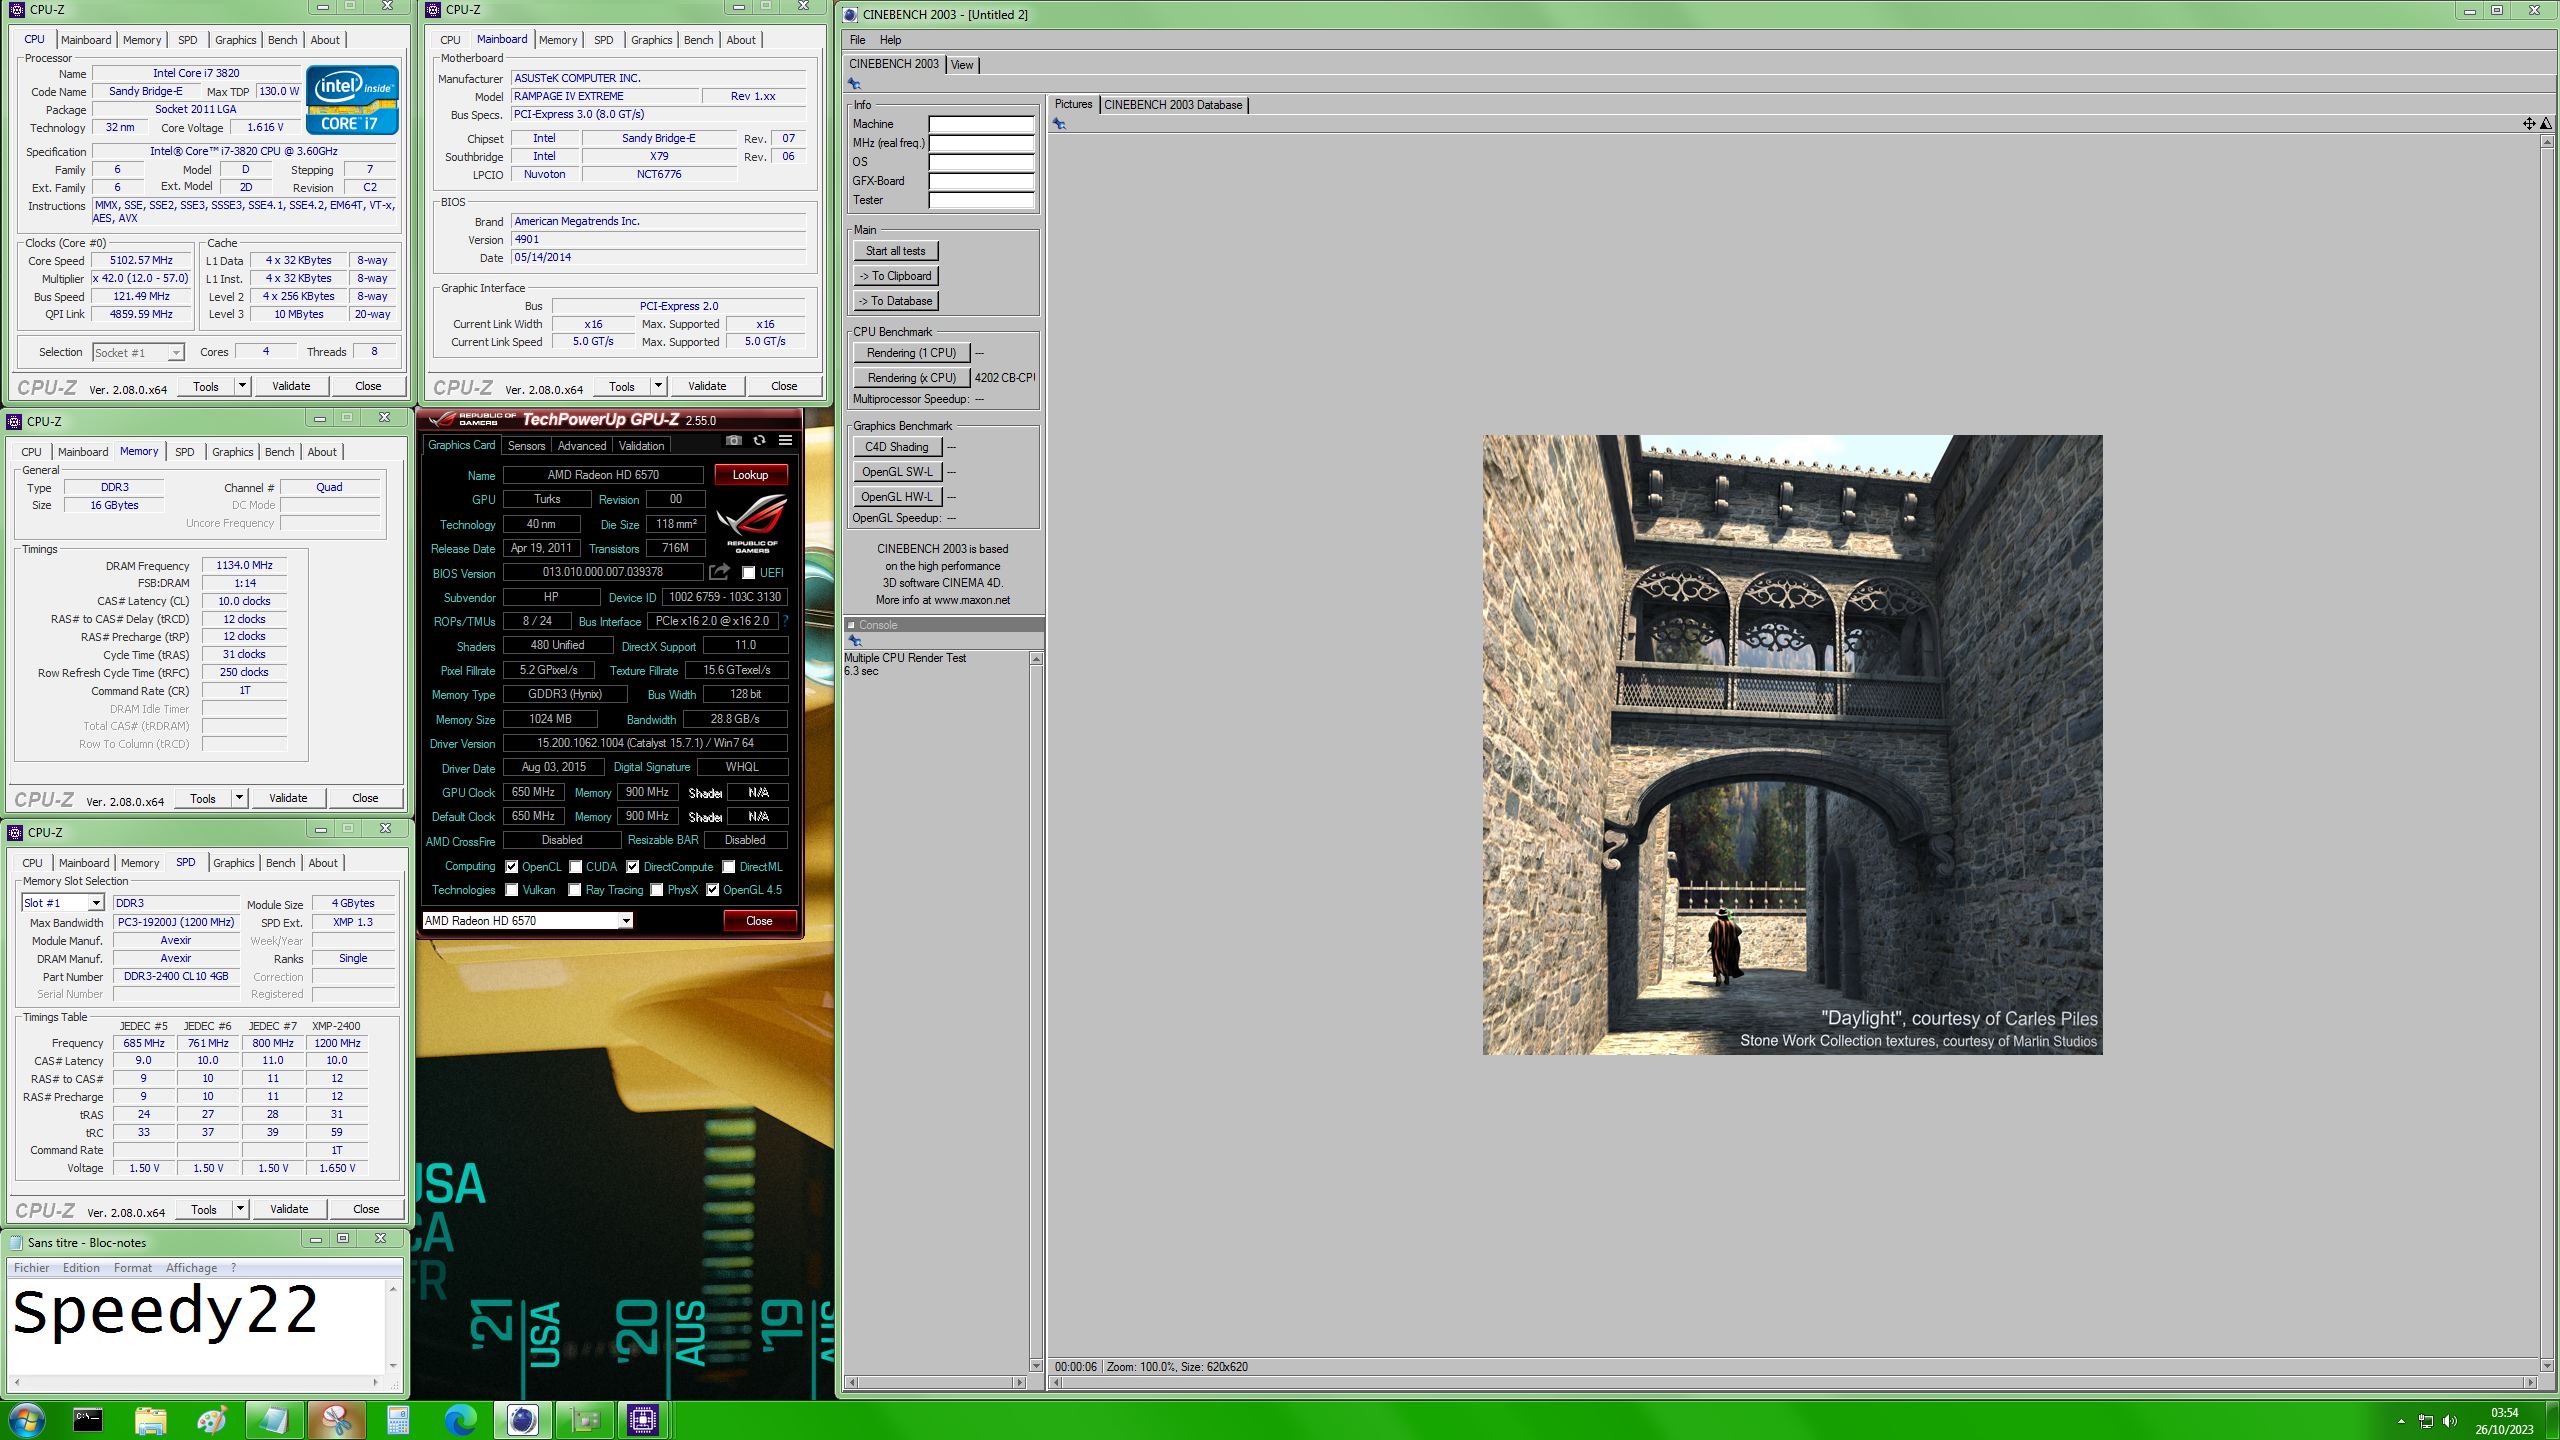2560x1440 pixels.
Task: Click the network icon in system tray
Action: 2426,1421
